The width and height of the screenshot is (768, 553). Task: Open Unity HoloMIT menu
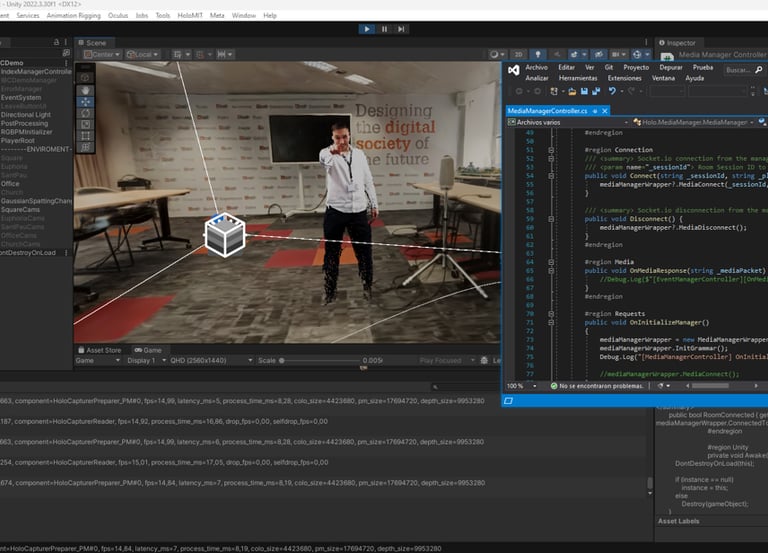(190, 16)
